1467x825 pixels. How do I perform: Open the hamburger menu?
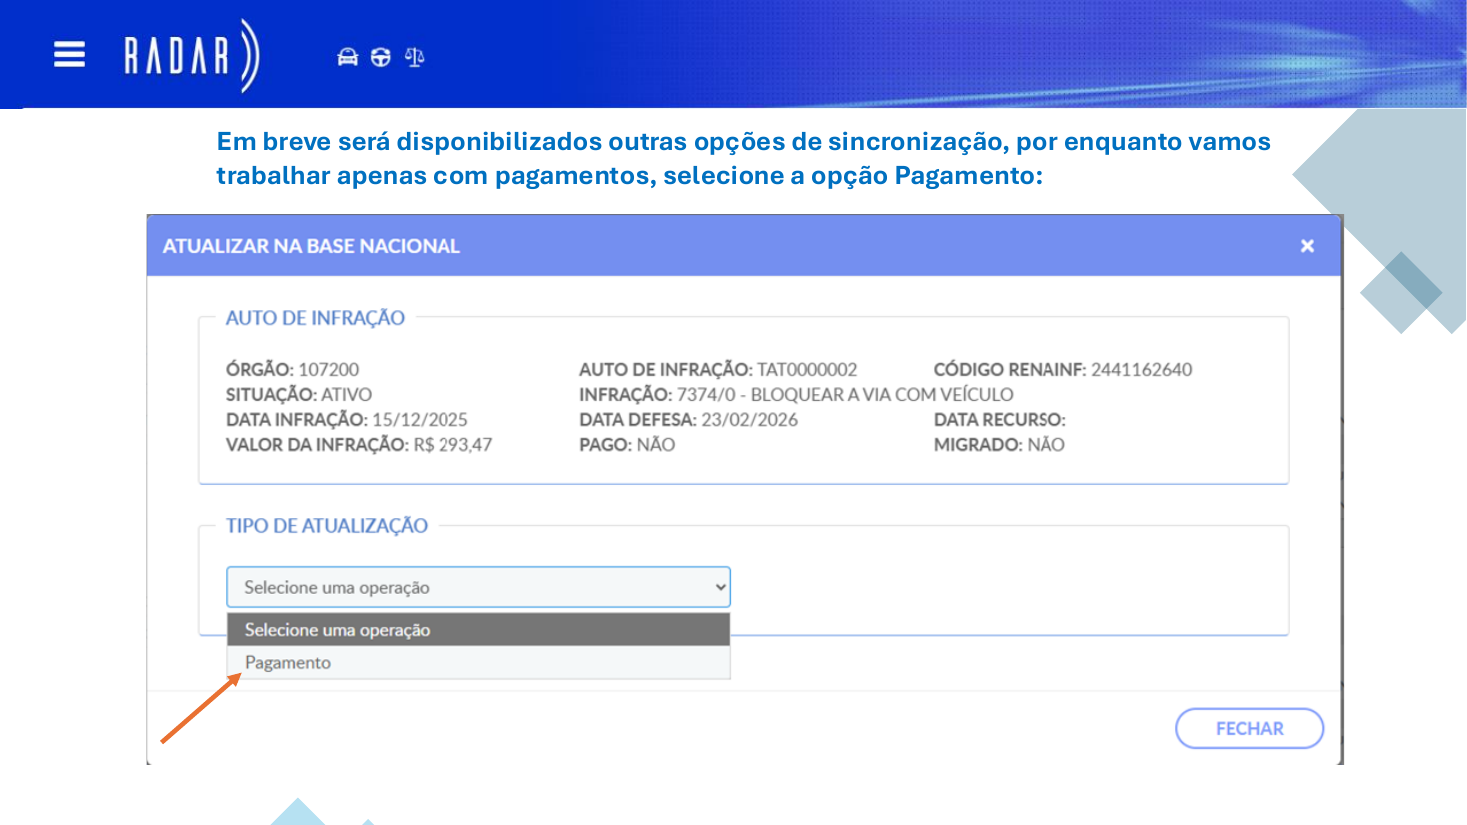pyautogui.click(x=69, y=54)
